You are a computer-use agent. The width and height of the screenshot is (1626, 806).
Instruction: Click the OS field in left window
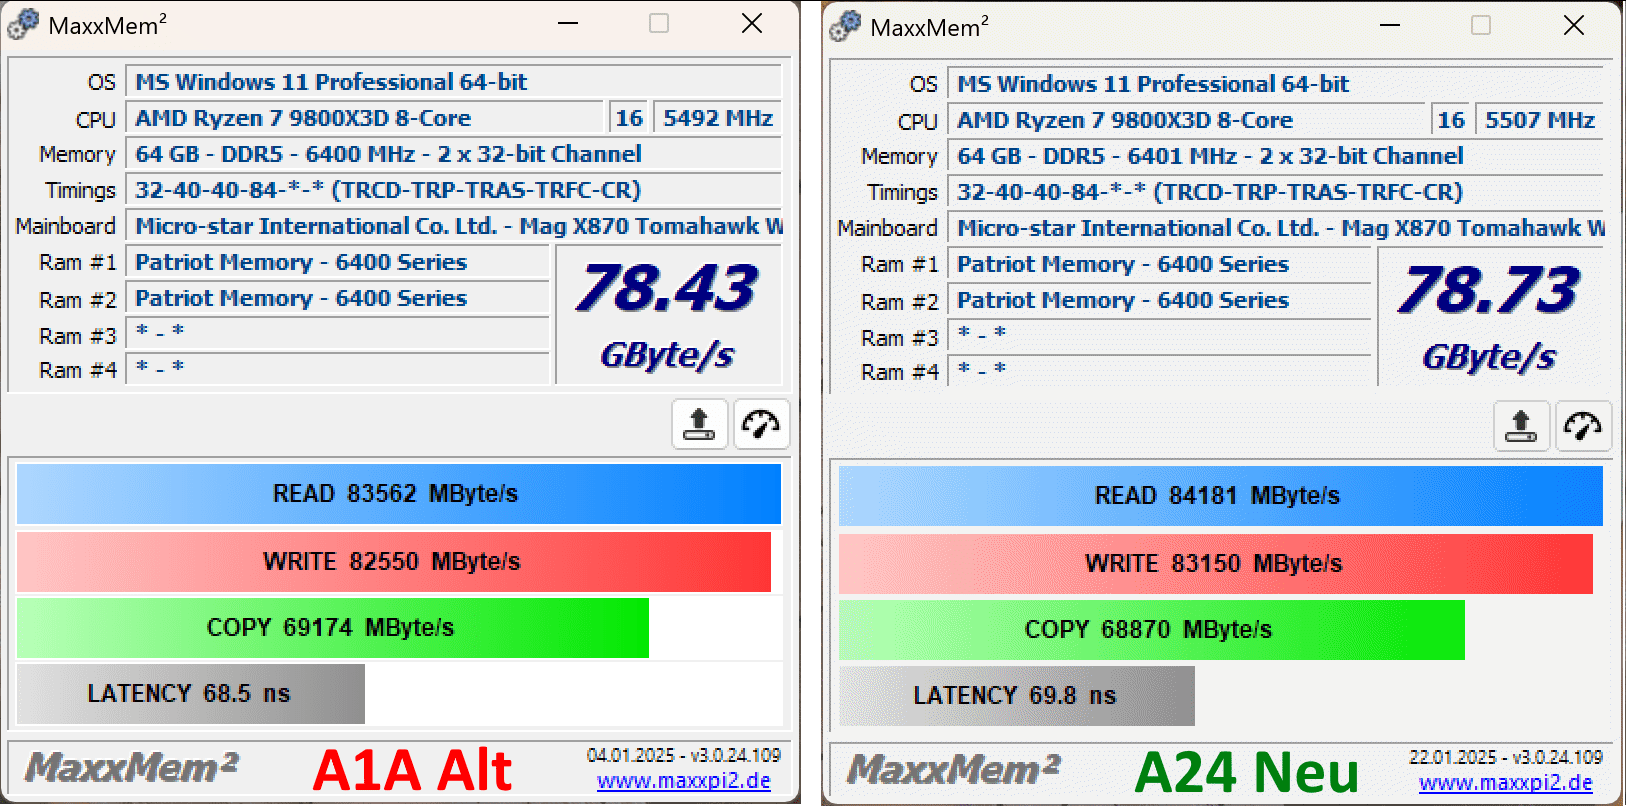point(454,82)
